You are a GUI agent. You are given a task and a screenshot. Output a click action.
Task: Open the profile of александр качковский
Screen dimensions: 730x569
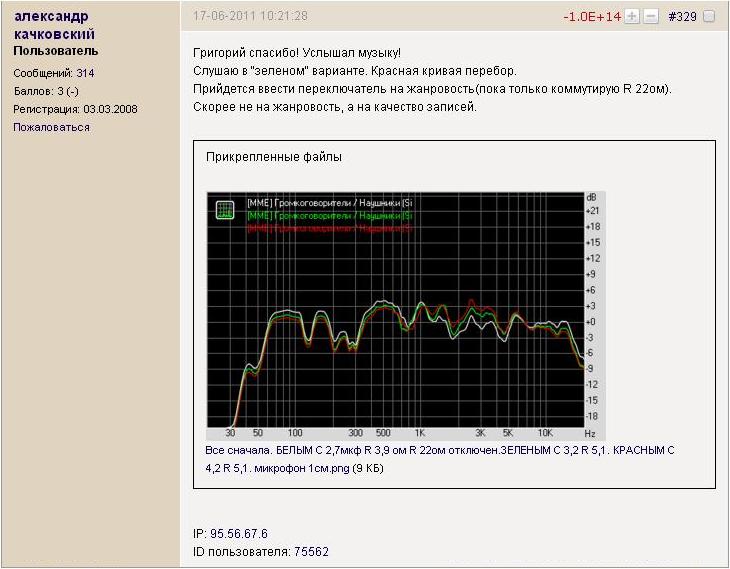coord(55,25)
